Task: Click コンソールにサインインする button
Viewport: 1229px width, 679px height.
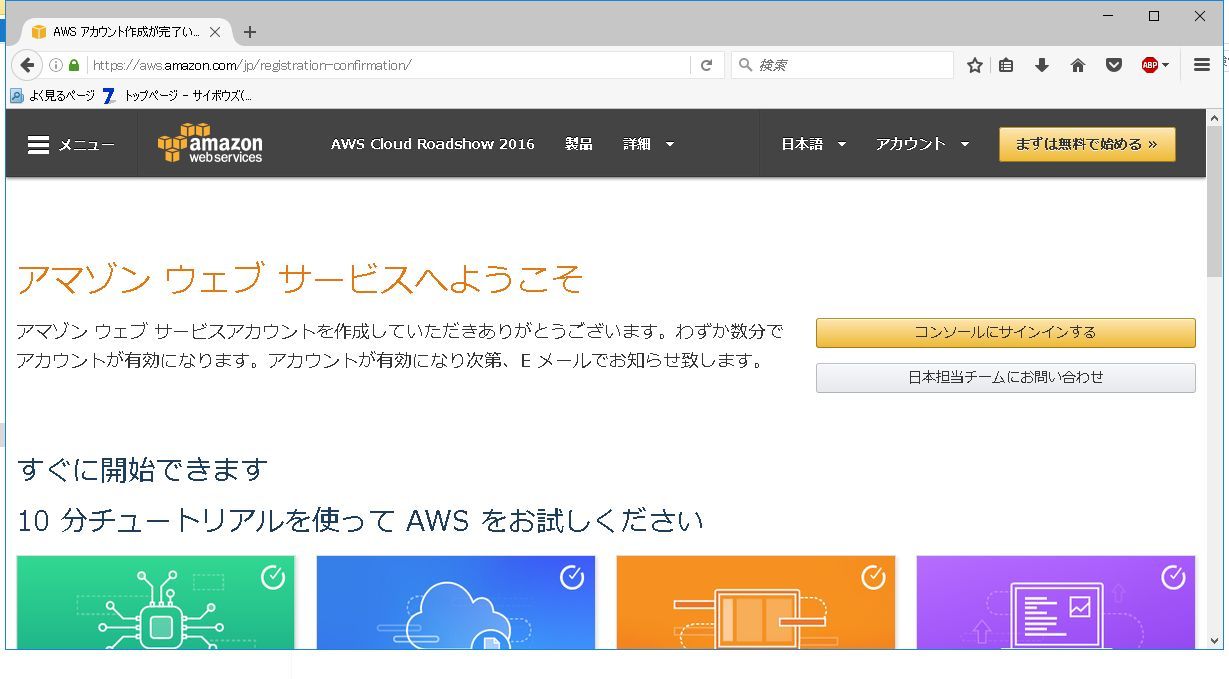Action: click(1005, 332)
